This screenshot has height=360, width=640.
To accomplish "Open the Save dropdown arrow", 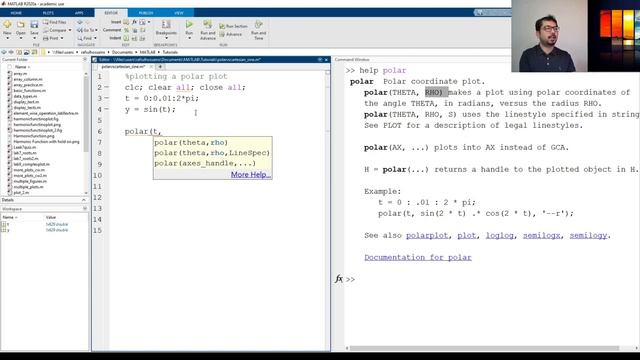I will tap(34, 38).
